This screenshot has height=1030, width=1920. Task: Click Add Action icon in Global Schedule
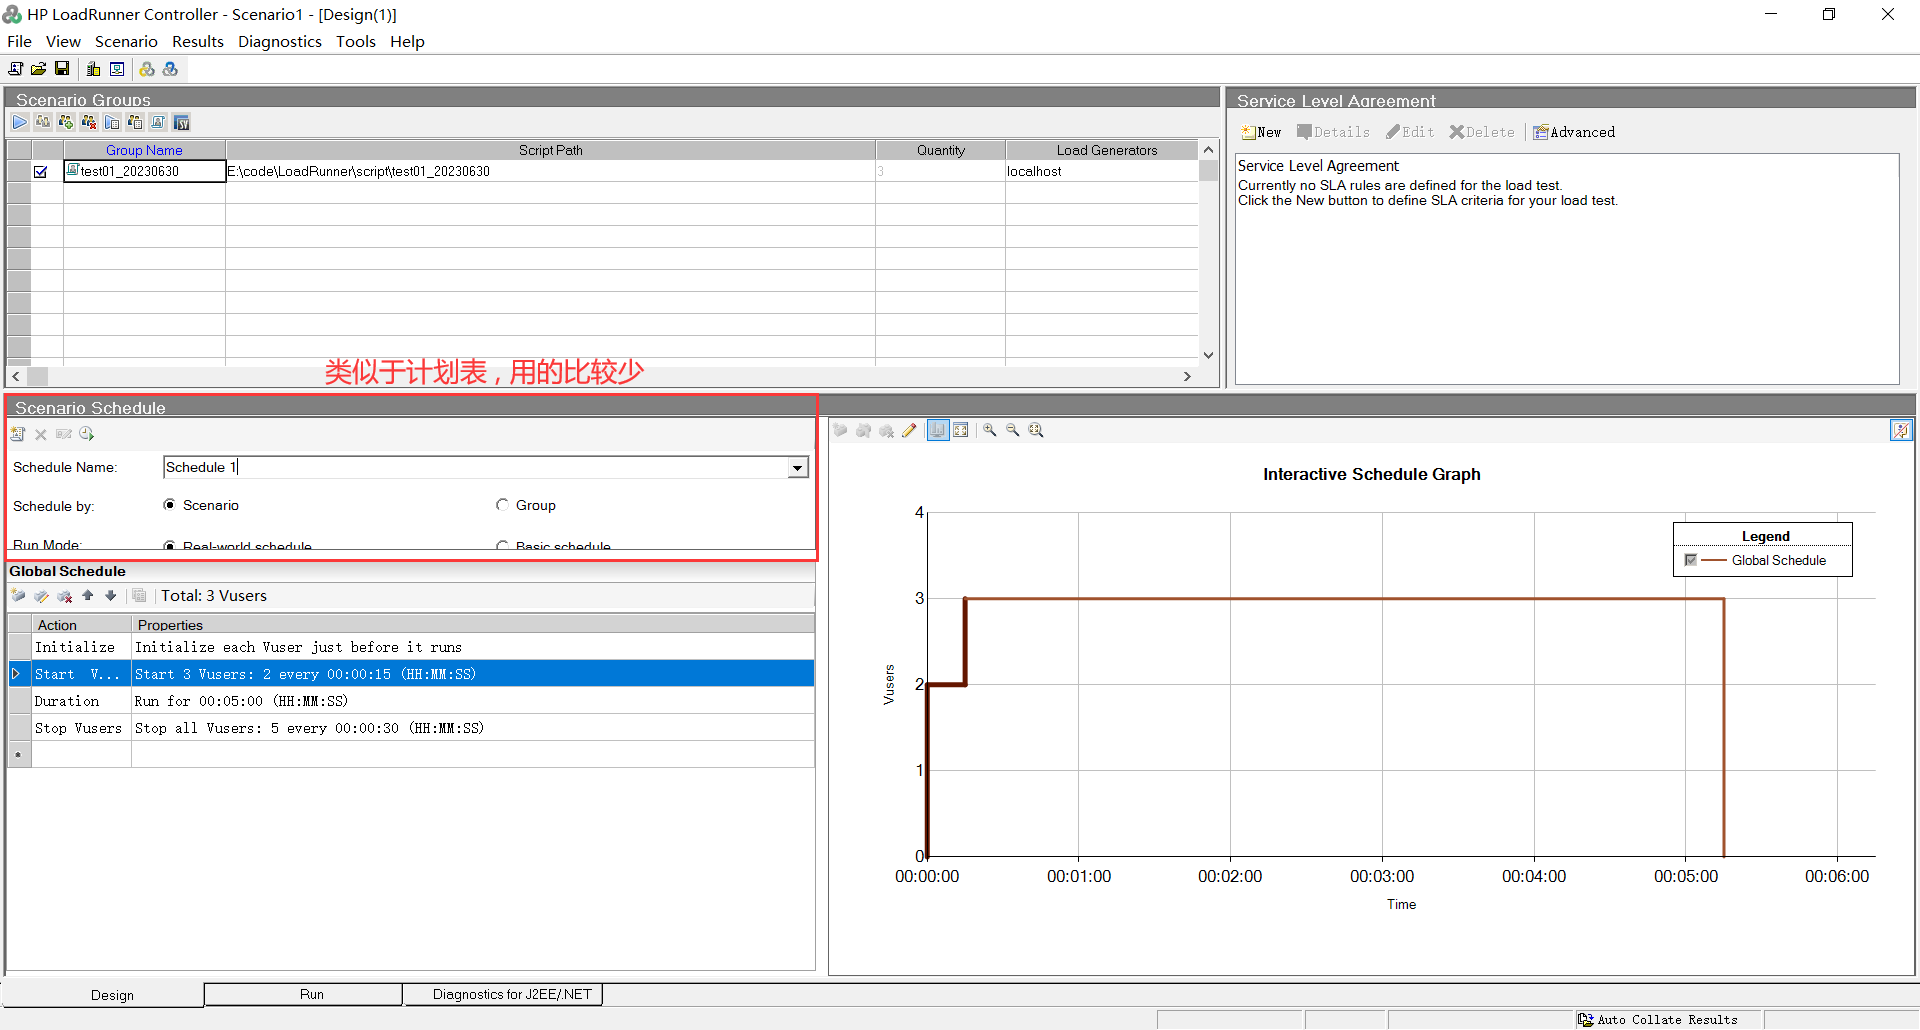[x=18, y=596]
